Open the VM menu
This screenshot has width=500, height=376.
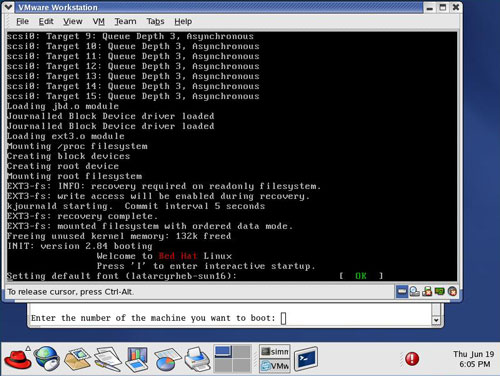pos(99,21)
